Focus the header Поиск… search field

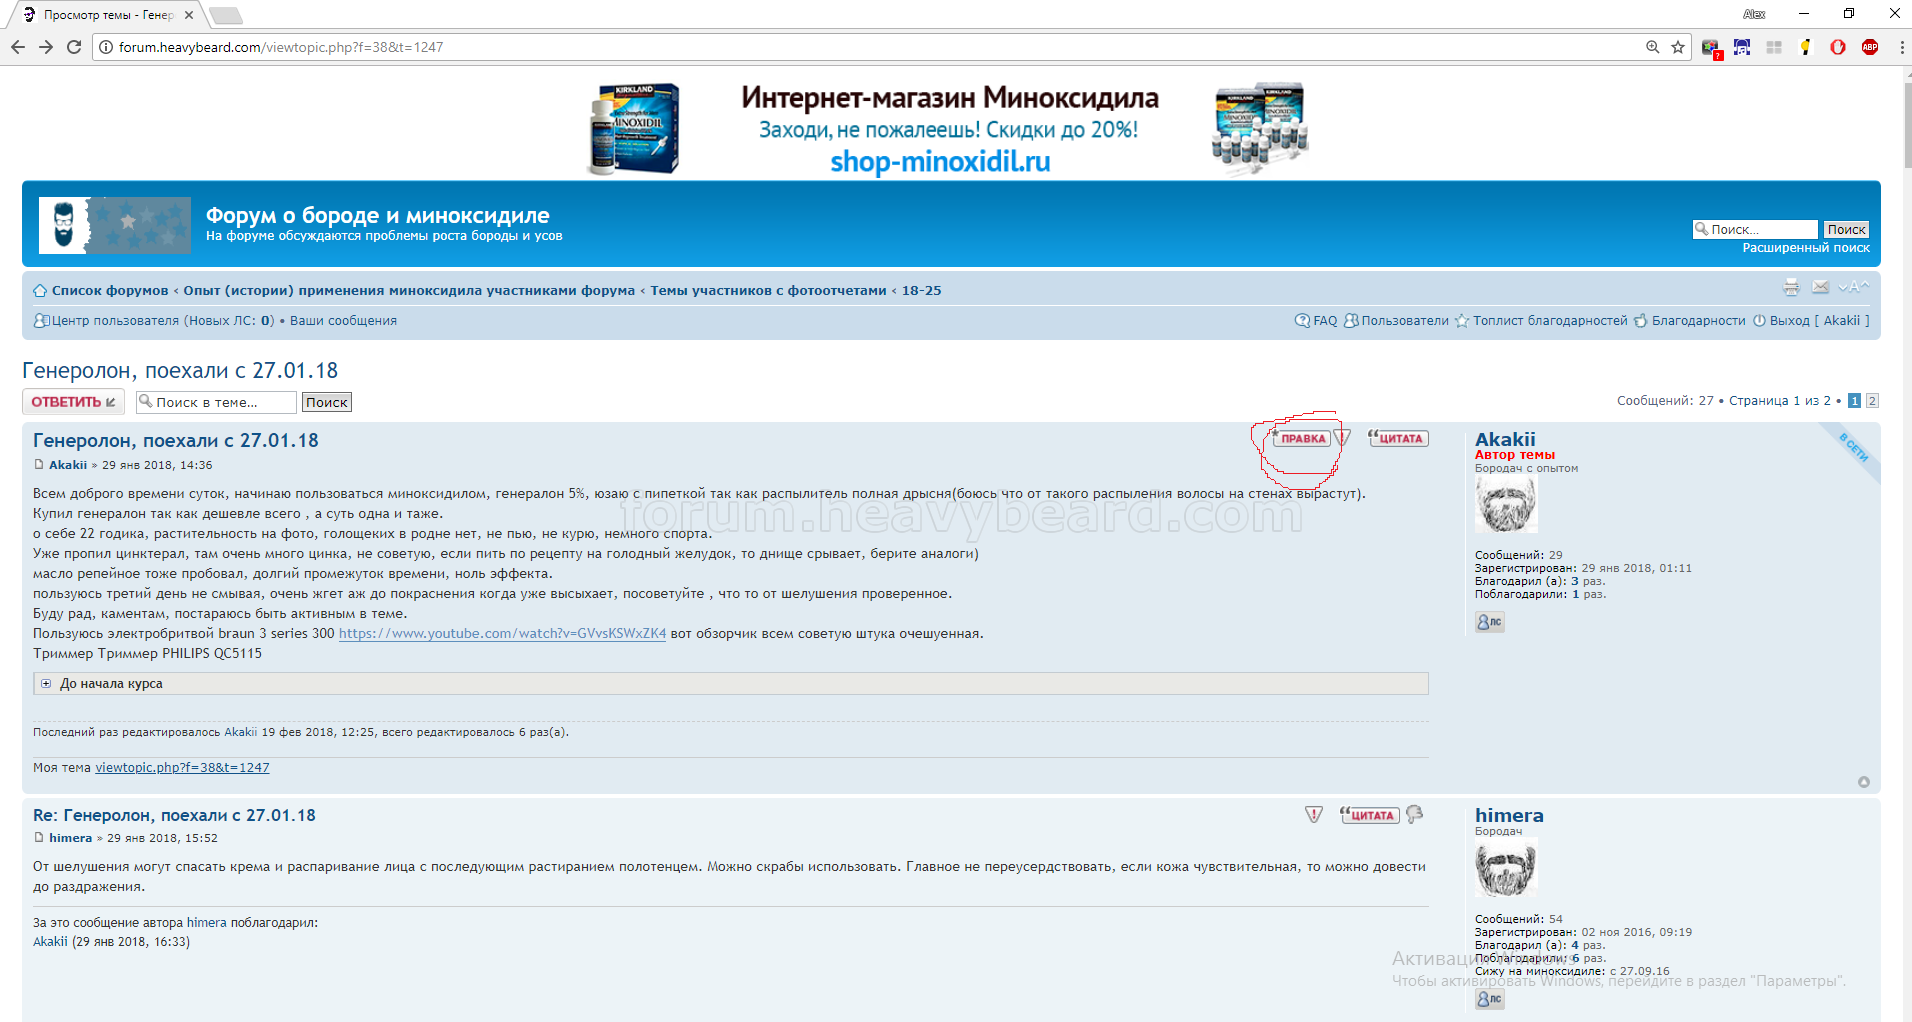(x=1755, y=229)
